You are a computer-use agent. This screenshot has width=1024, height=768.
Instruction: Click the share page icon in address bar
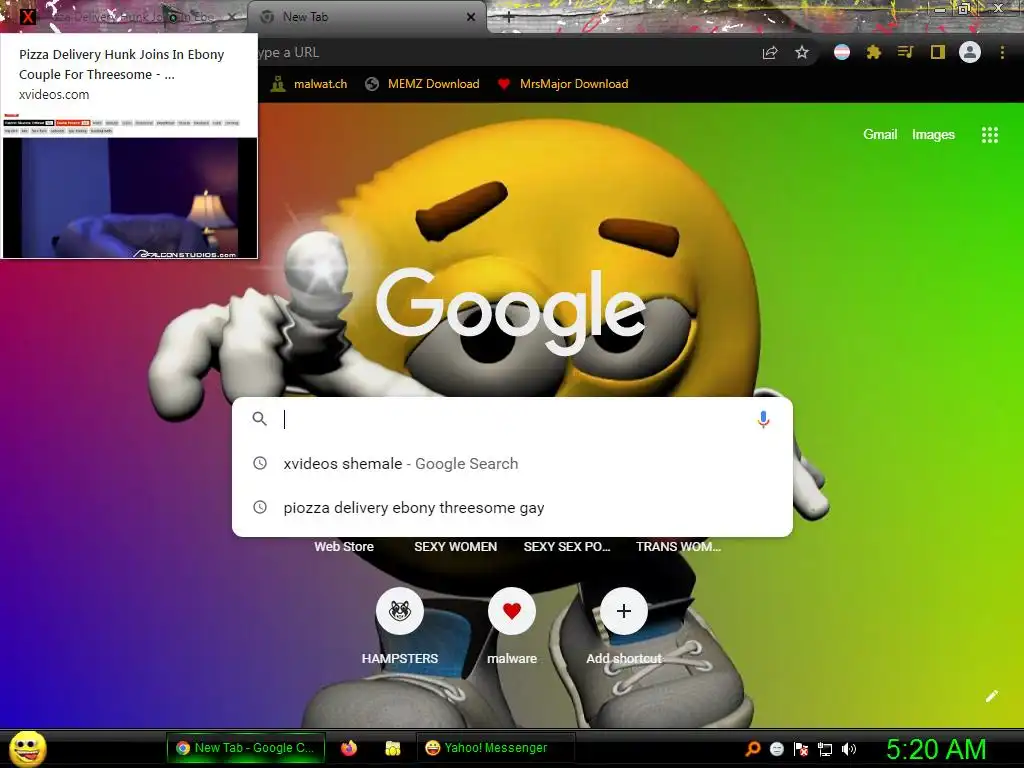[770, 53]
